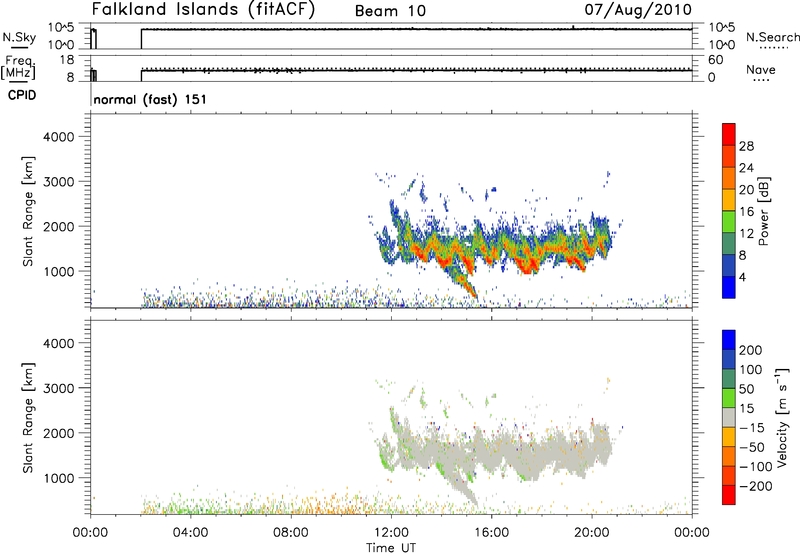The height and width of the screenshot is (554, 800).
Task: Click the '18' frequency axis tick
Action: point(67,60)
